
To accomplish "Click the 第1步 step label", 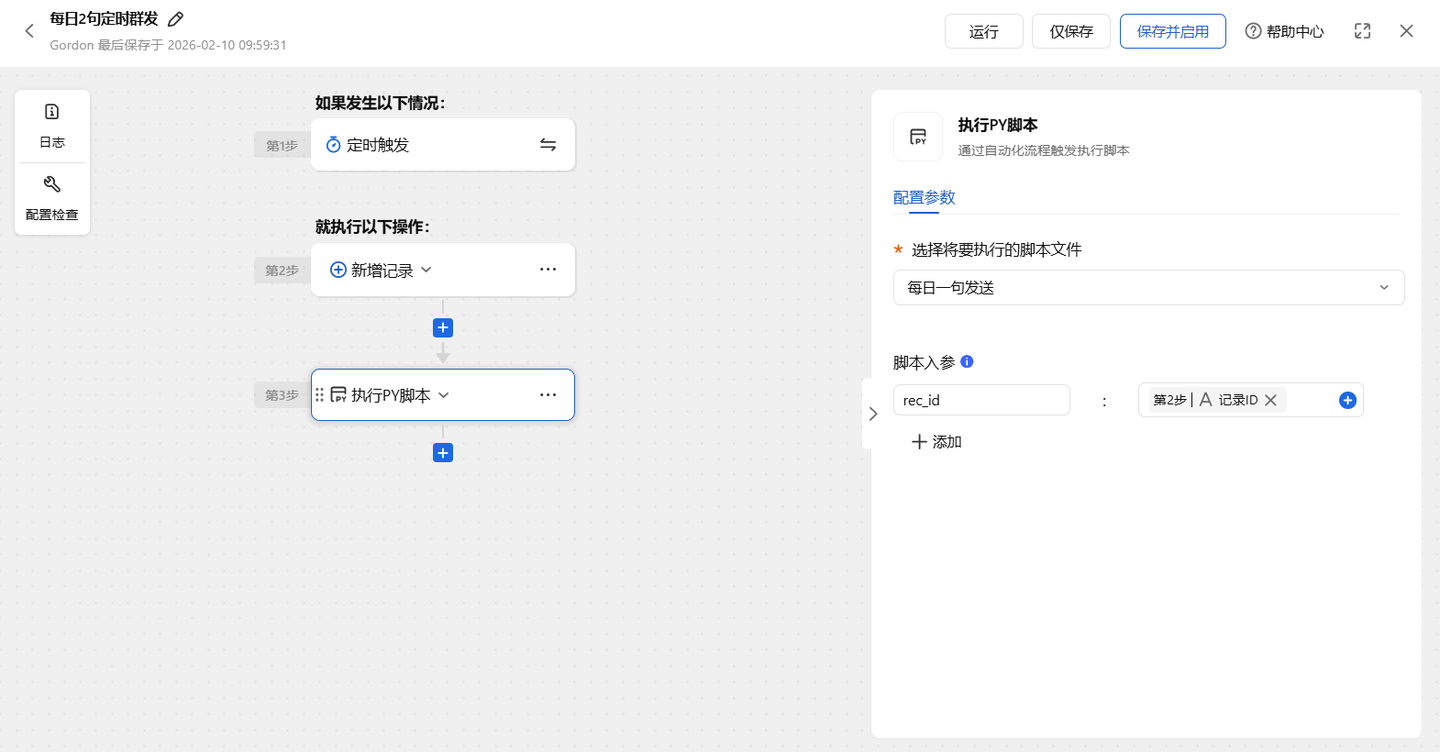I will pos(281,146).
